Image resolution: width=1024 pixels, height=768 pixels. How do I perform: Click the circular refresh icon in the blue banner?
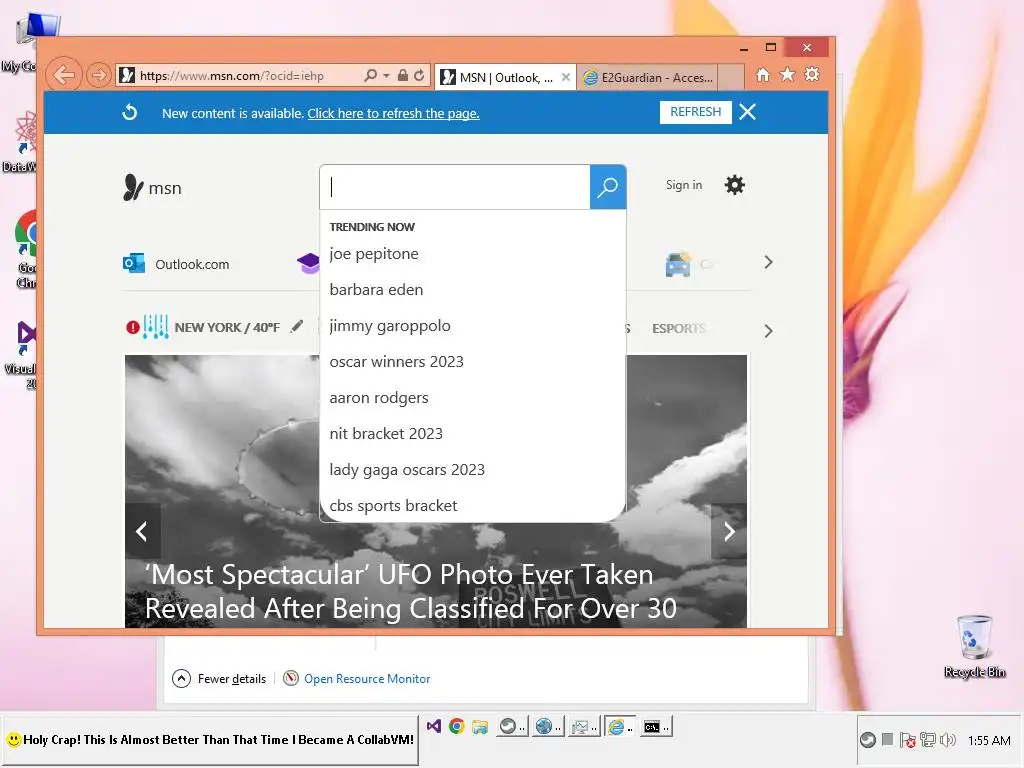[130, 112]
